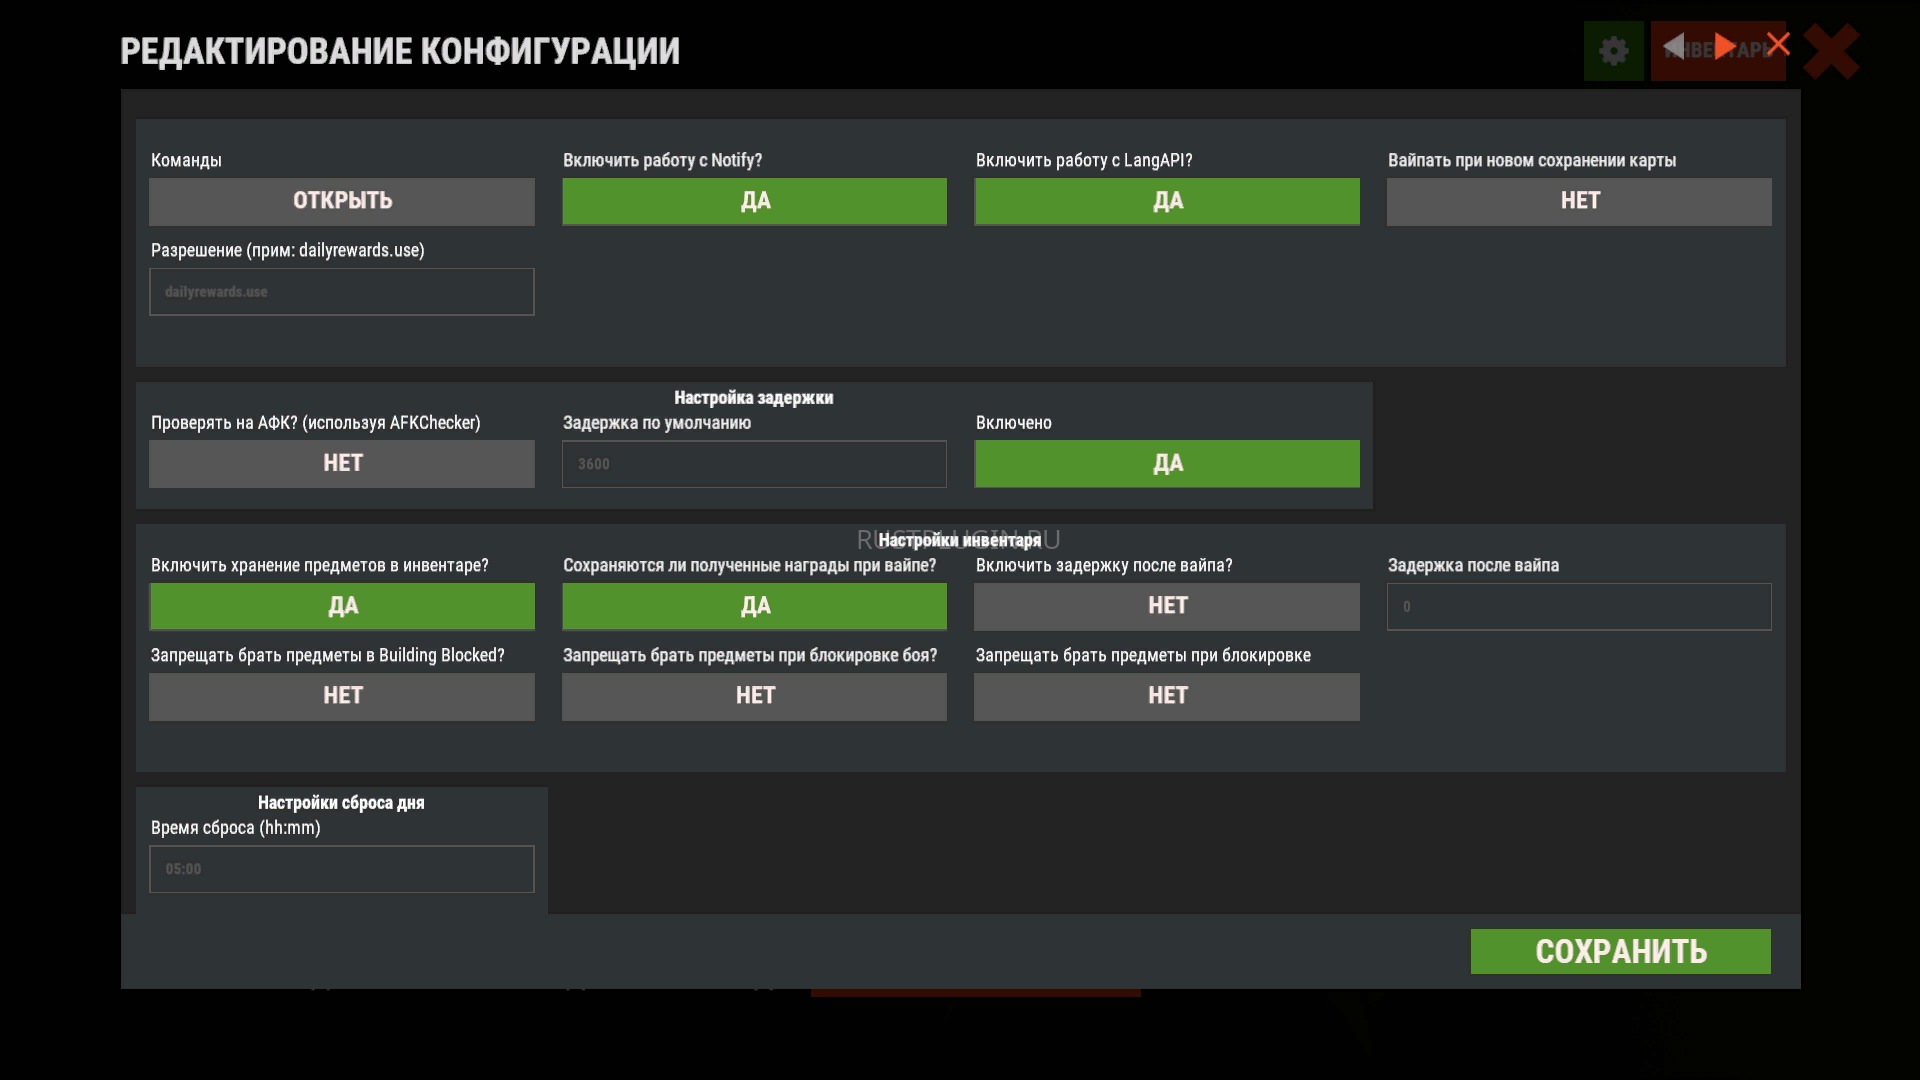Click the gray left arrow icon
The image size is (1920, 1080).
coord(1674,46)
